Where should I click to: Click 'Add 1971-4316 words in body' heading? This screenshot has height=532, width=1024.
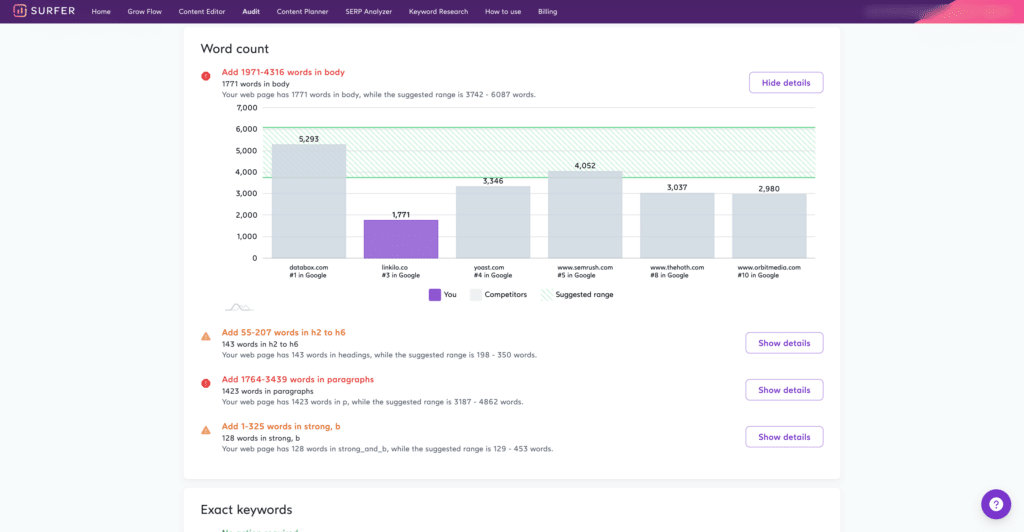(283, 72)
